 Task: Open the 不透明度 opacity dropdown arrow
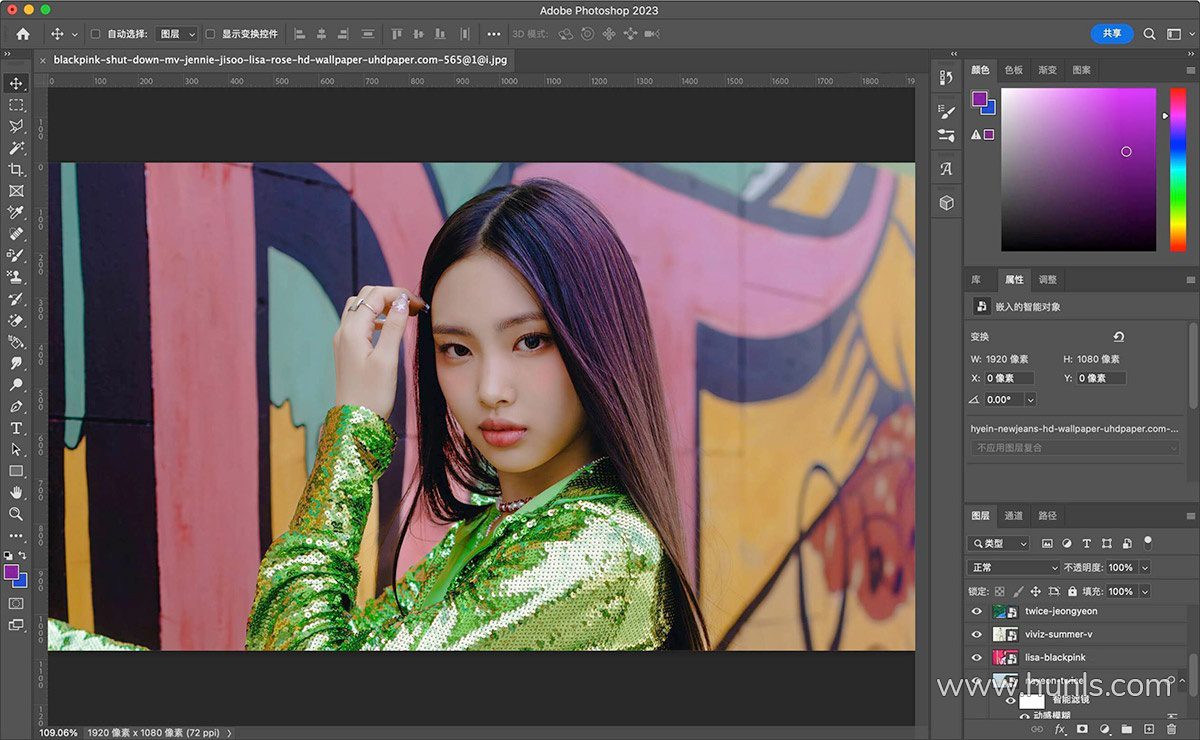(x=1144, y=567)
